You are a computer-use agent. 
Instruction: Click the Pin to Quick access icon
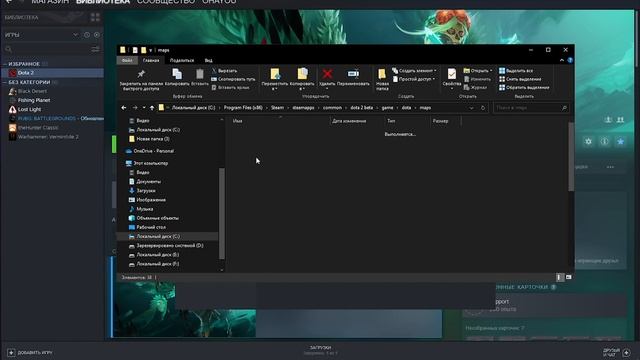[x=141, y=74]
